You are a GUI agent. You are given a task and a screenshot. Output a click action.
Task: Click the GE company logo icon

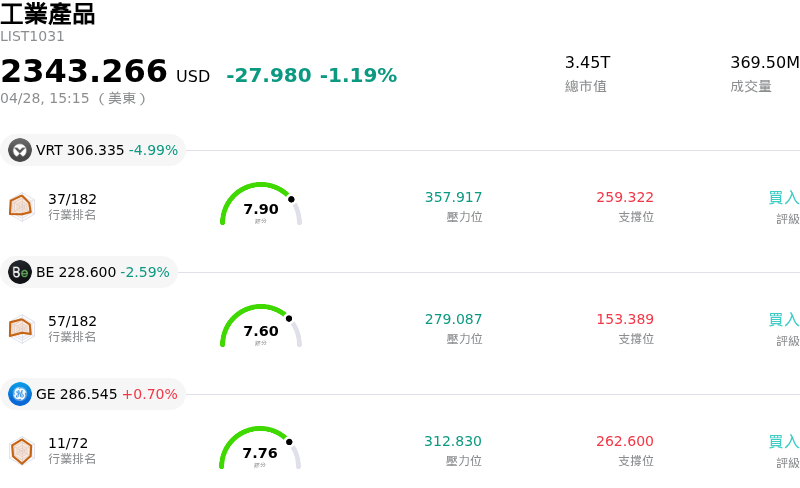coord(20,394)
